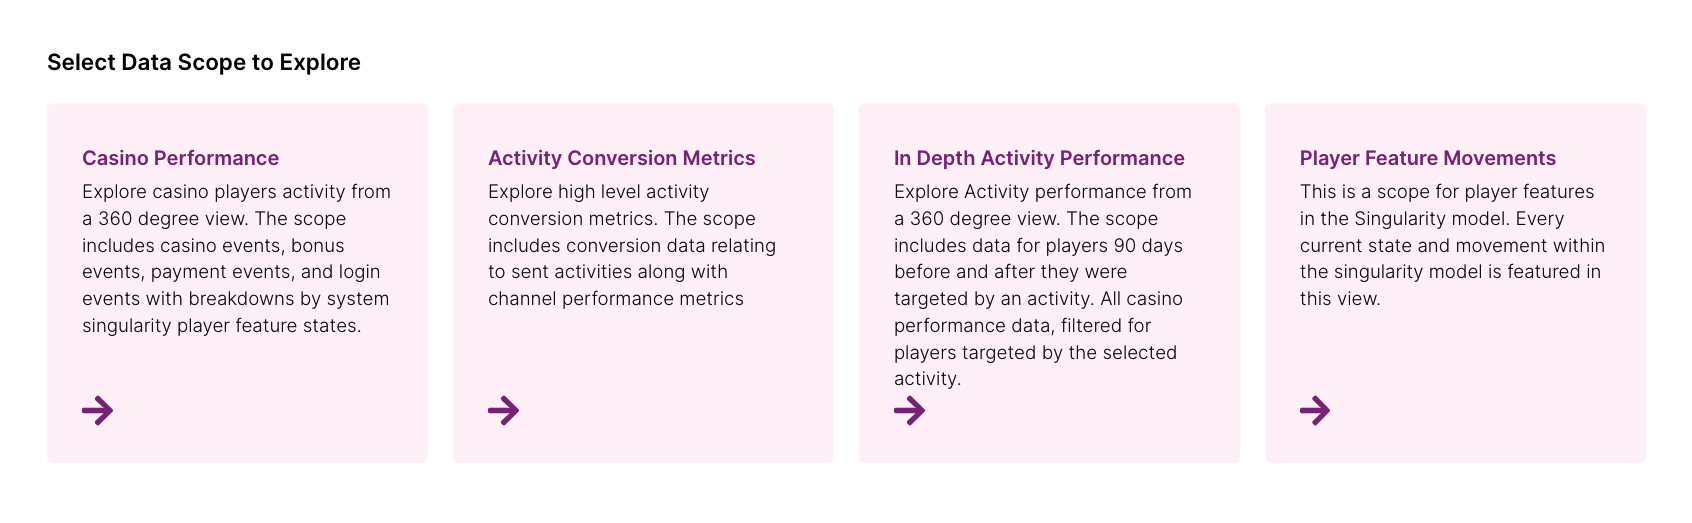The image size is (1692, 523).
Task: Click blank area below Player Feature Movements description
Action: click(1455, 350)
